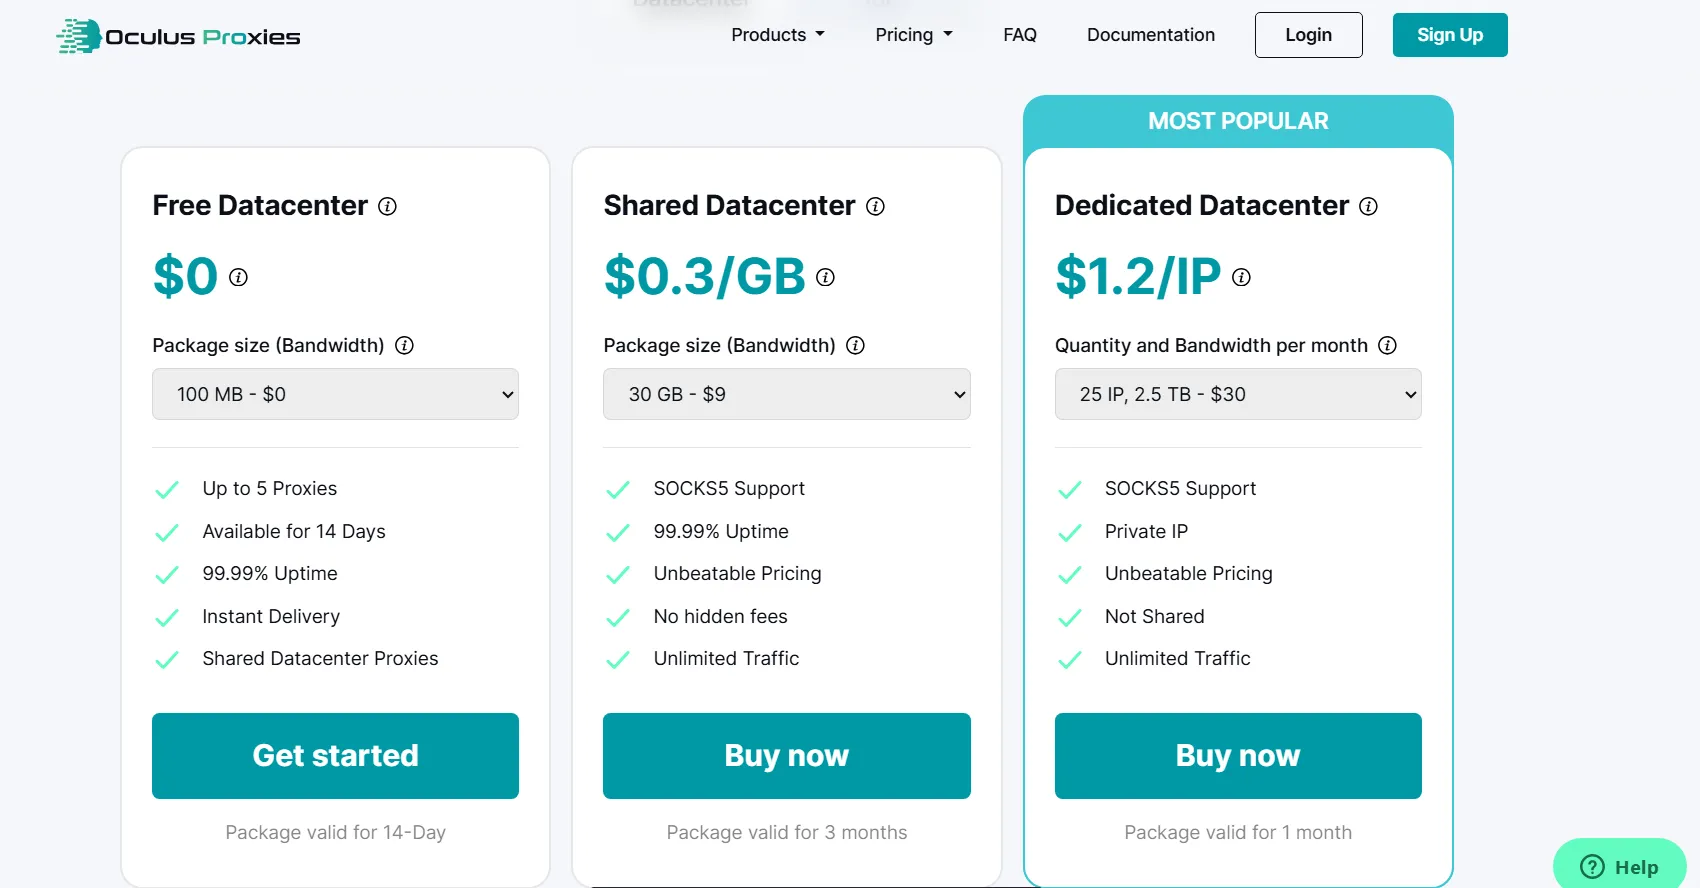Click Get started on Free Datacenter plan
This screenshot has width=1700, height=888.
335,756
